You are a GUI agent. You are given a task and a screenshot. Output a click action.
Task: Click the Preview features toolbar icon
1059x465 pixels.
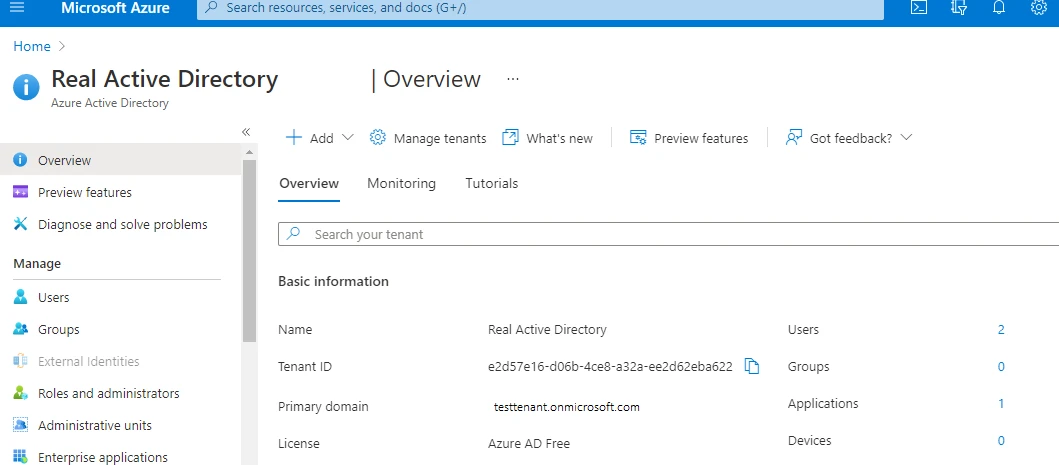tap(638, 138)
